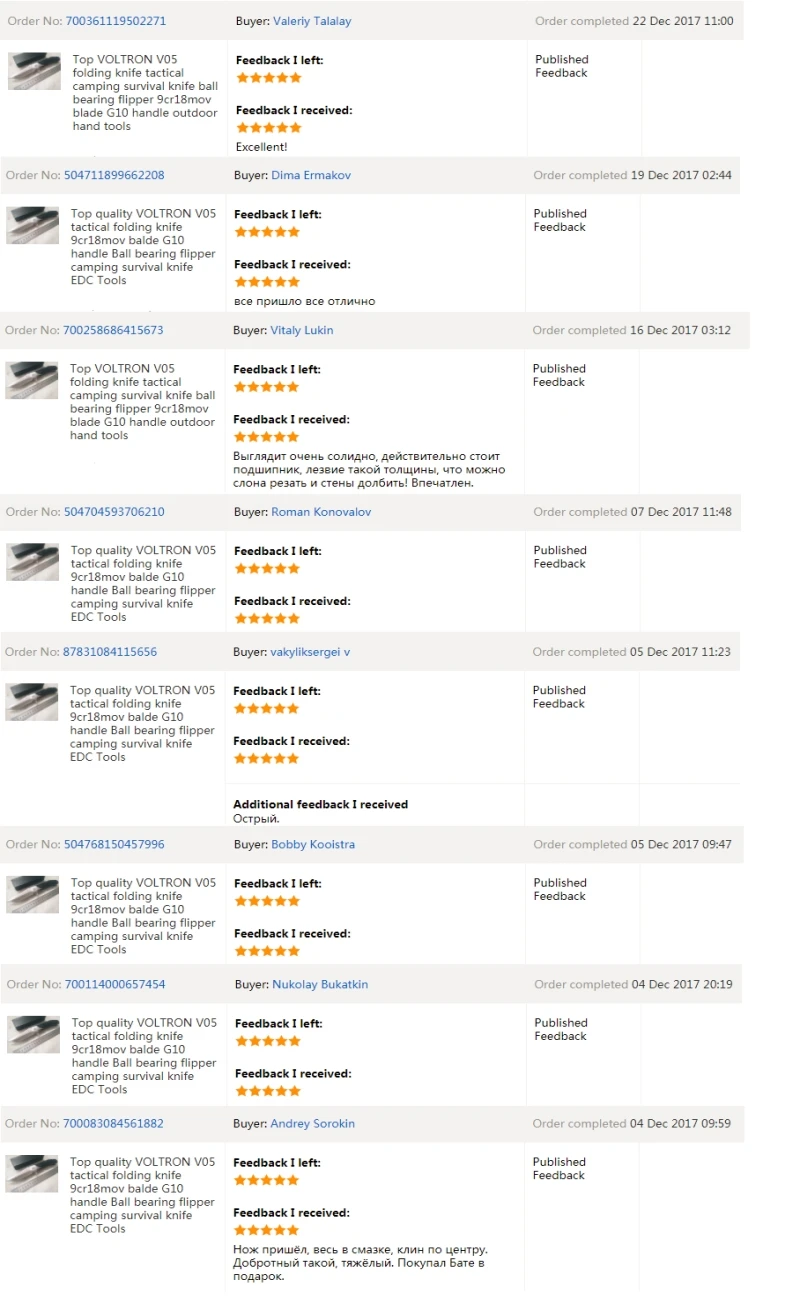Click order number 504711899662208
This screenshot has height=1300, width=800.
[x=114, y=175]
